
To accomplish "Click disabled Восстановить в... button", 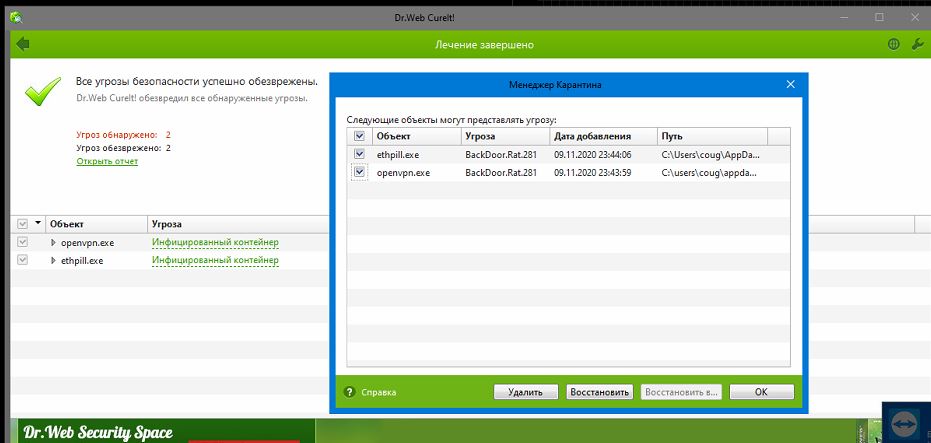I will pos(681,392).
